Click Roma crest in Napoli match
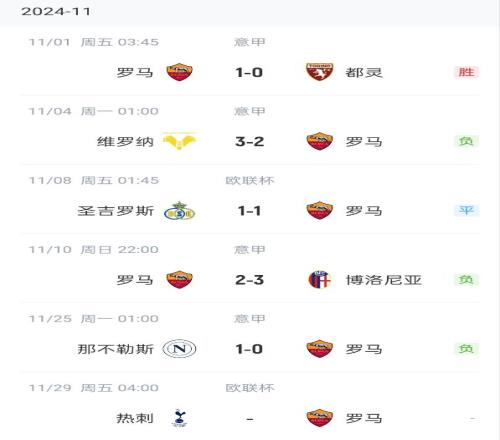 [319, 349]
